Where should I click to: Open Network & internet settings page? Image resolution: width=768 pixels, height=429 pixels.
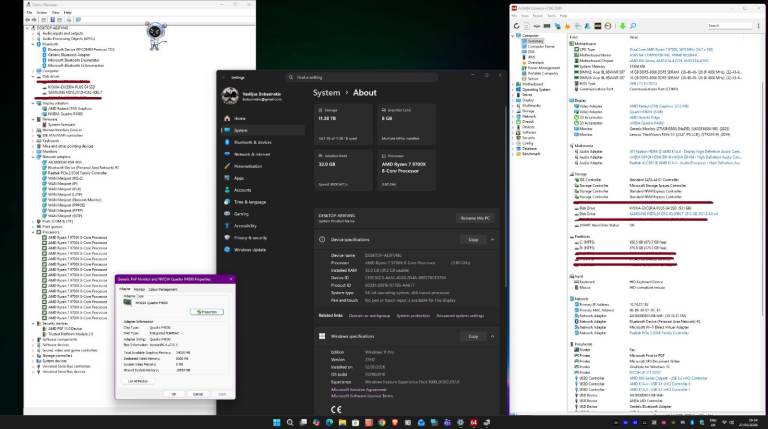[251, 154]
